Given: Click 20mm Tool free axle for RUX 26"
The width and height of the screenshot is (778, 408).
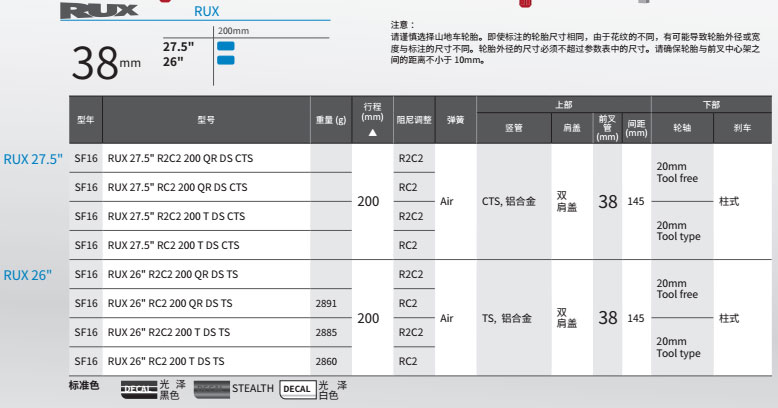Looking at the screenshot, I should (677, 289).
